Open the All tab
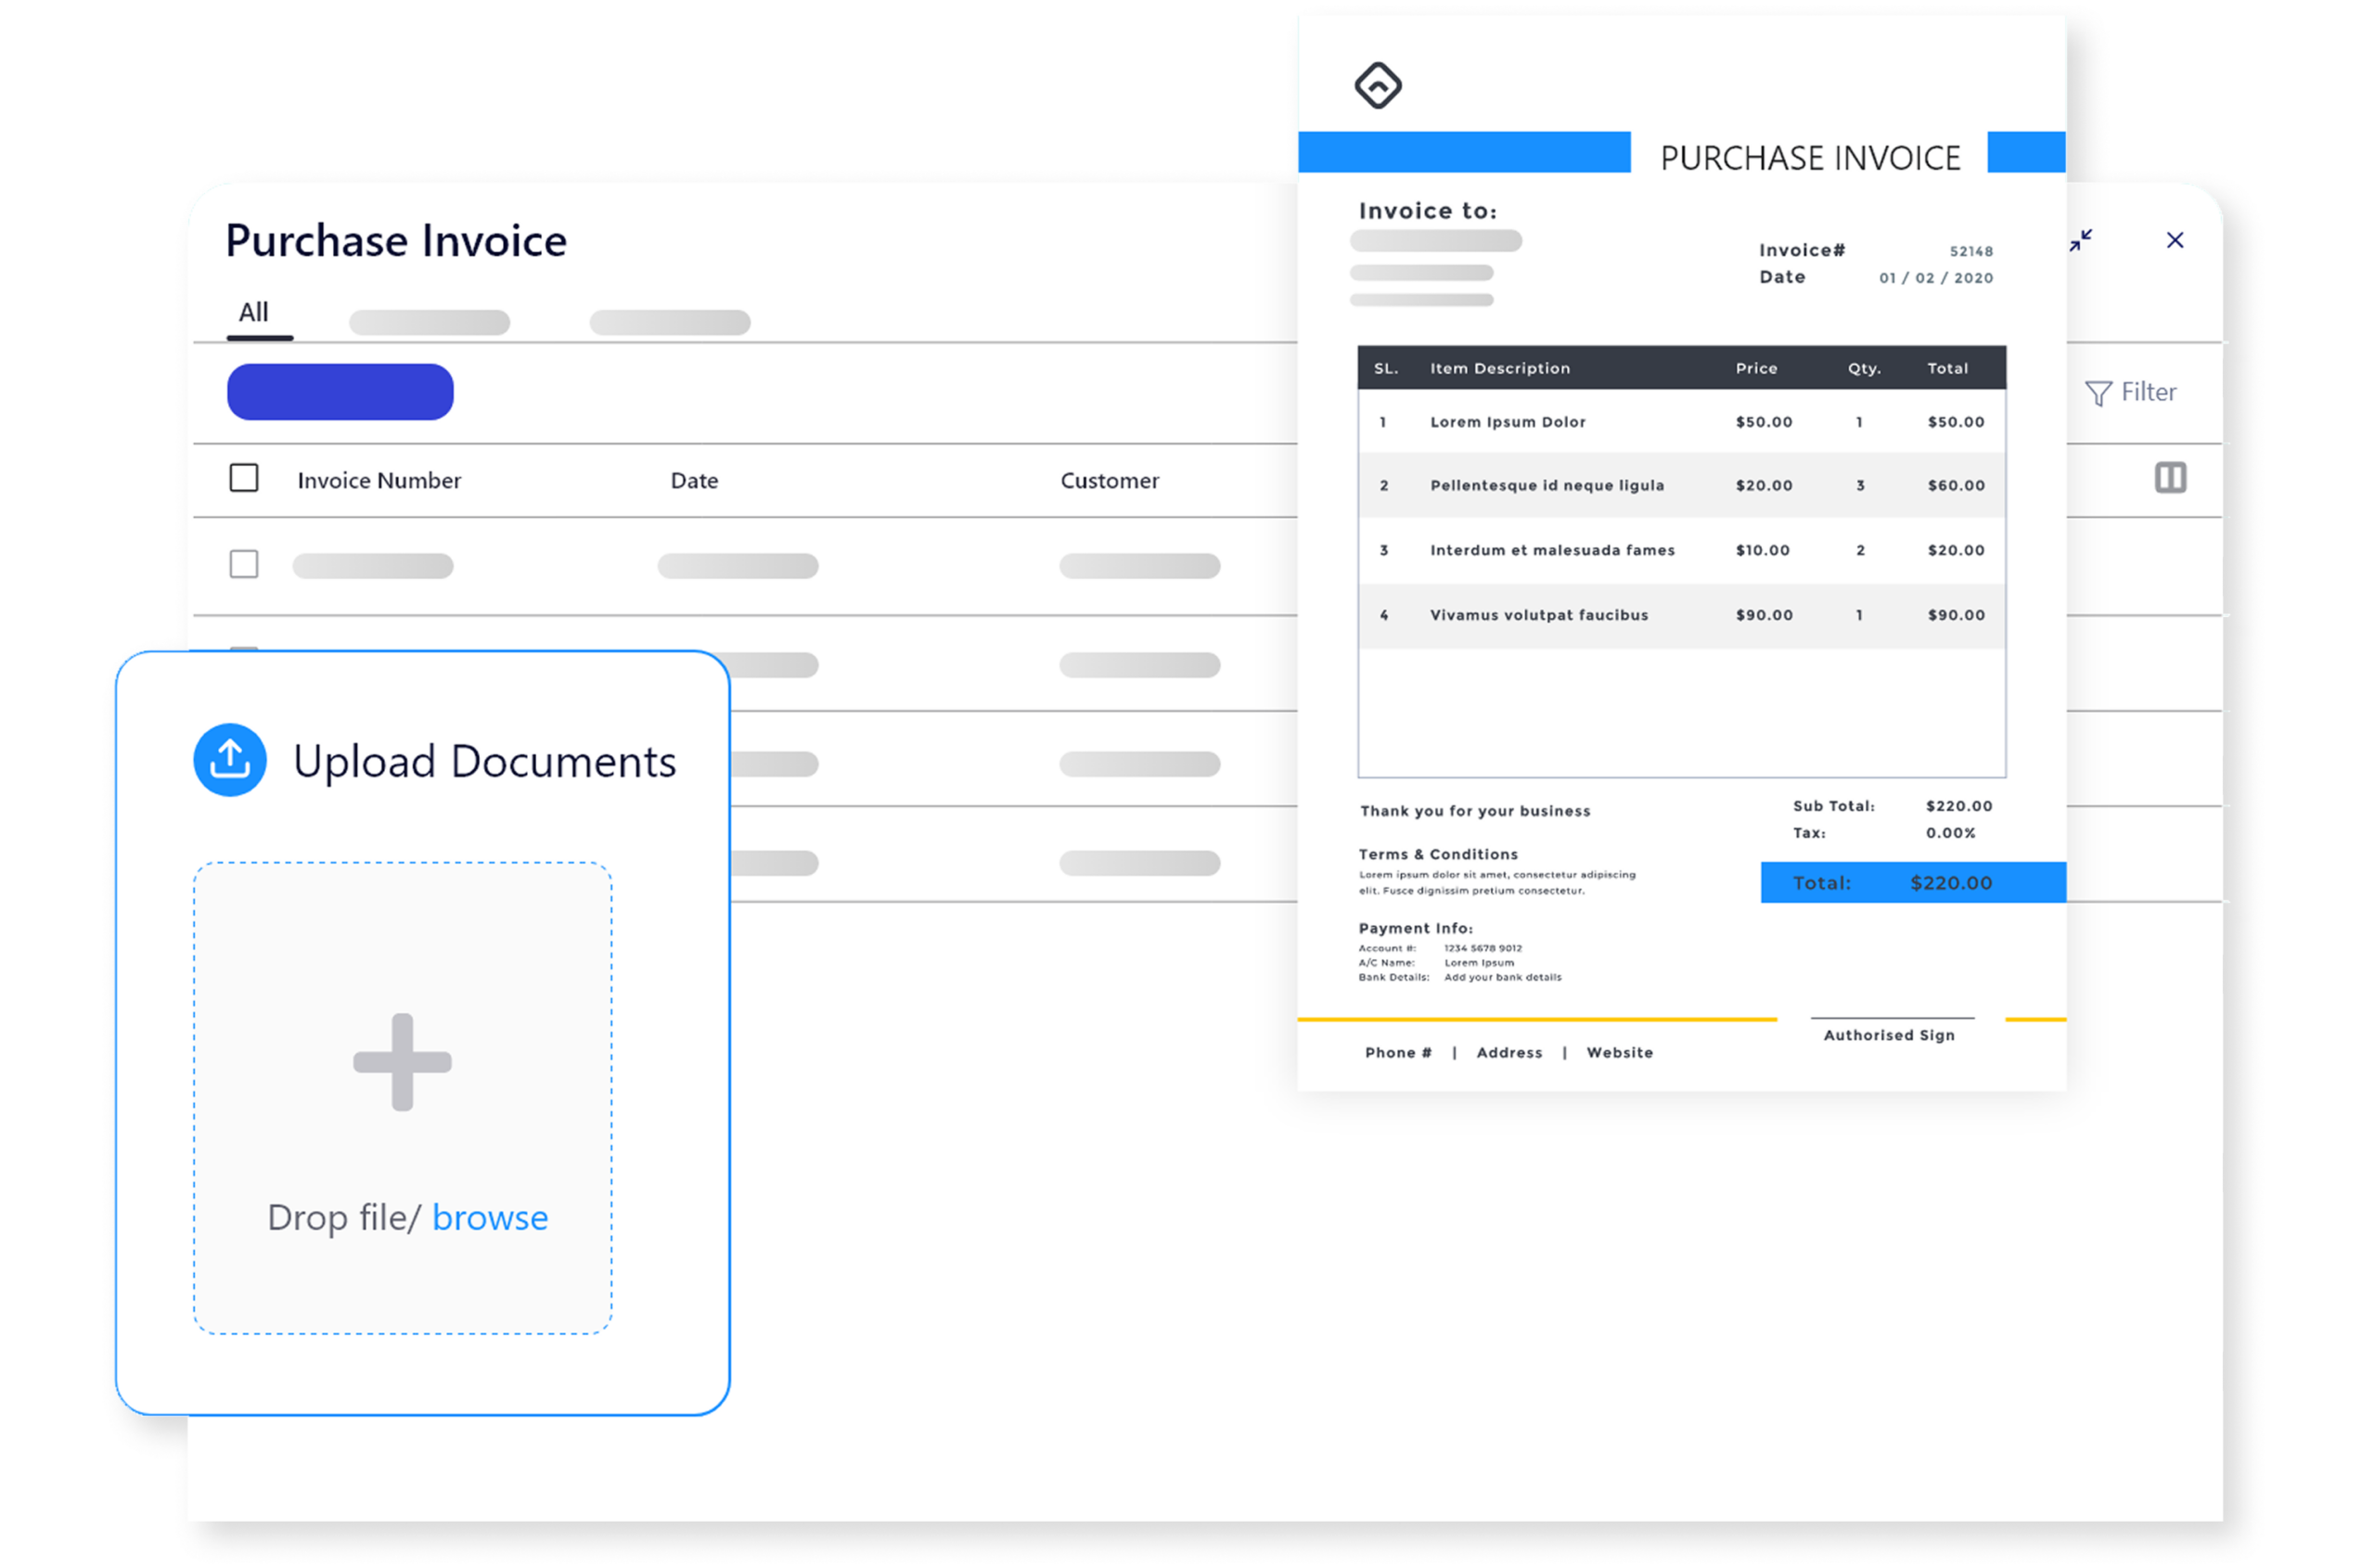2375x1568 pixels. 254,313
